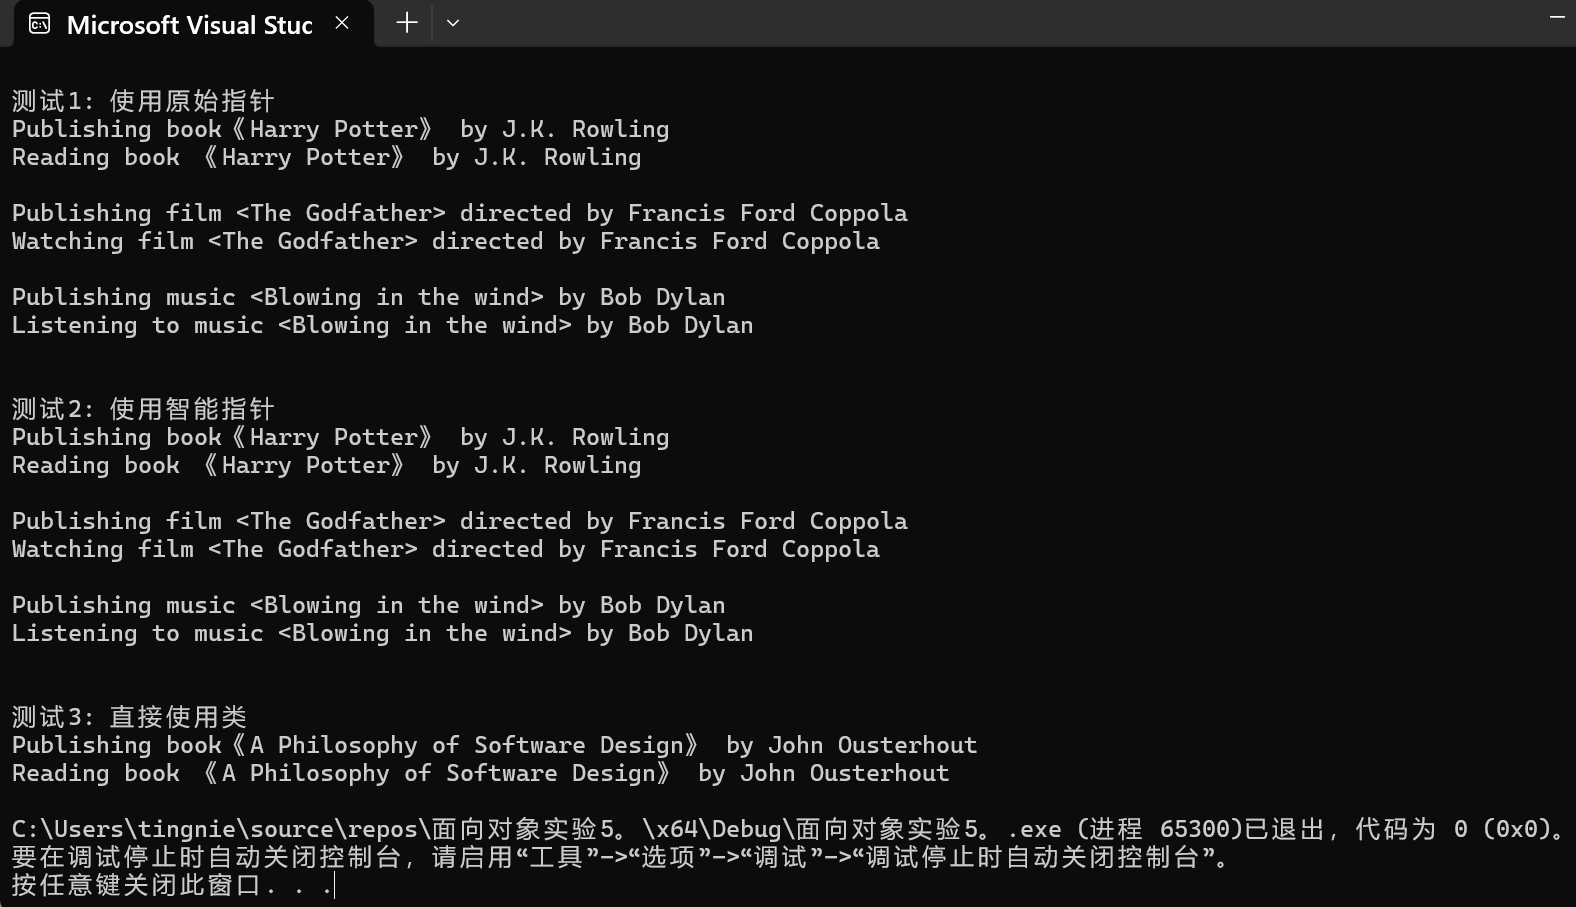The width and height of the screenshot is (1576, 907).
Task: Click the 按任意键关闭此窗口 prompt line
Action: (172, 885)
